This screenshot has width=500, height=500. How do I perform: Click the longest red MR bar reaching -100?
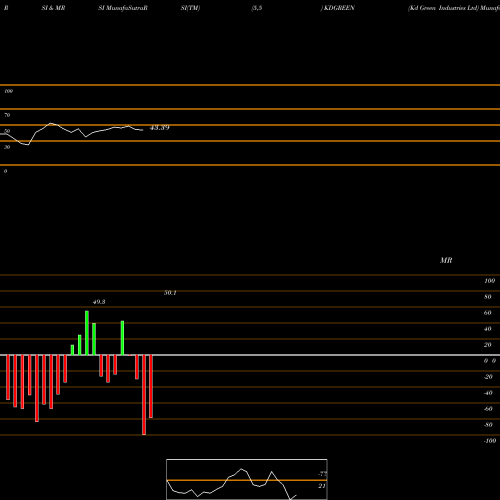(x=144, y=395)
